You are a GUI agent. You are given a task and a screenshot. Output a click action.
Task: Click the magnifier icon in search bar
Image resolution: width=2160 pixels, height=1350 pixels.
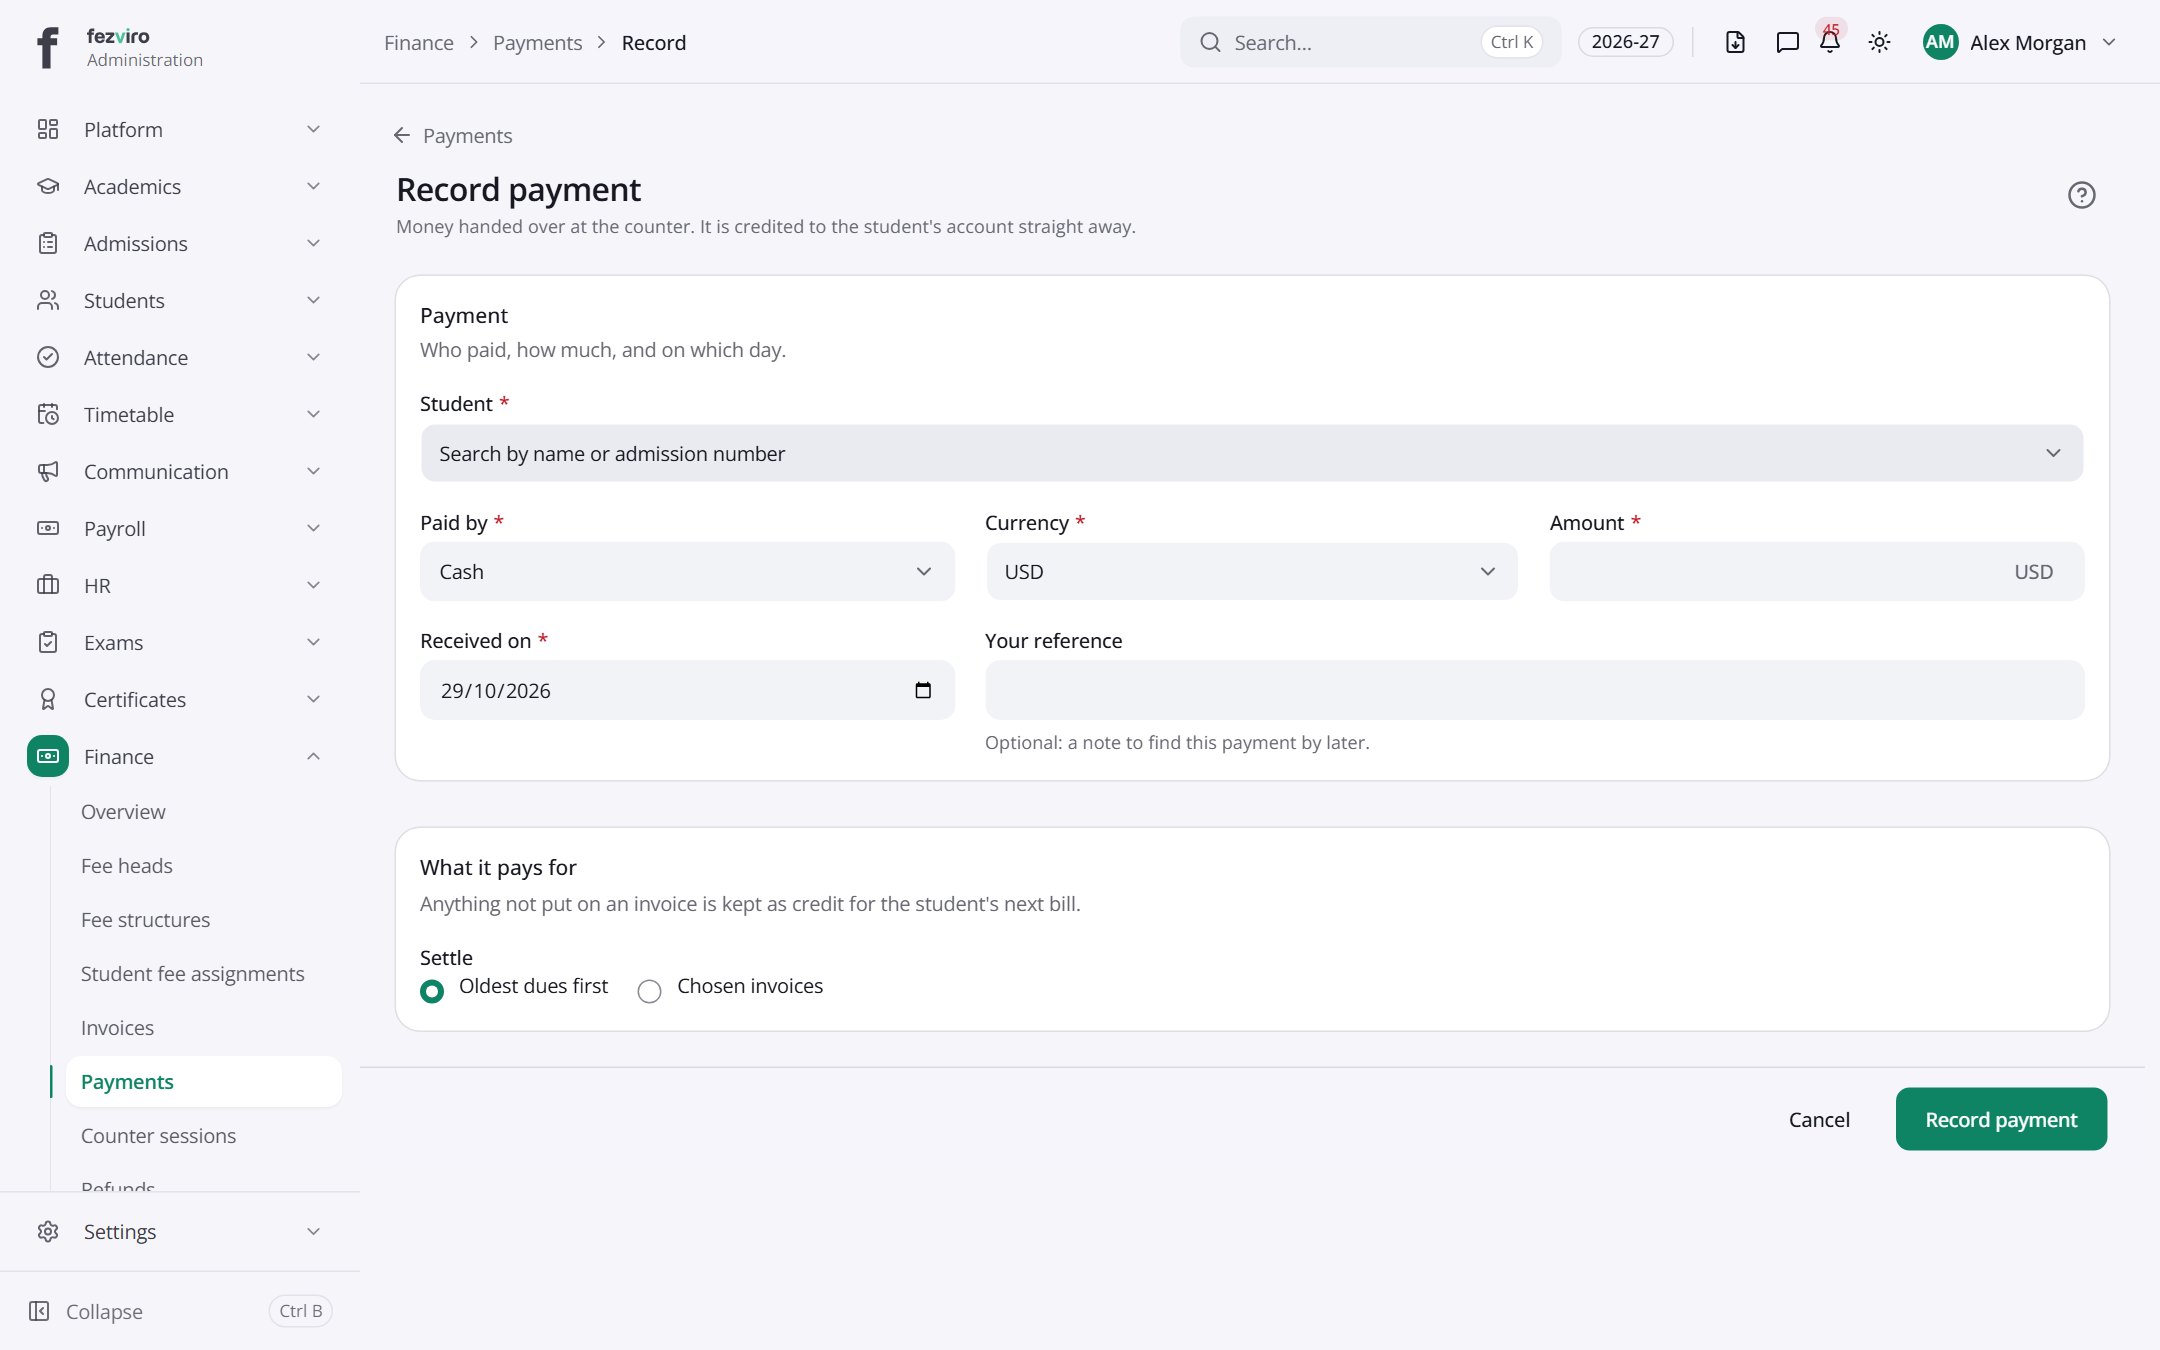[1210, 42]
